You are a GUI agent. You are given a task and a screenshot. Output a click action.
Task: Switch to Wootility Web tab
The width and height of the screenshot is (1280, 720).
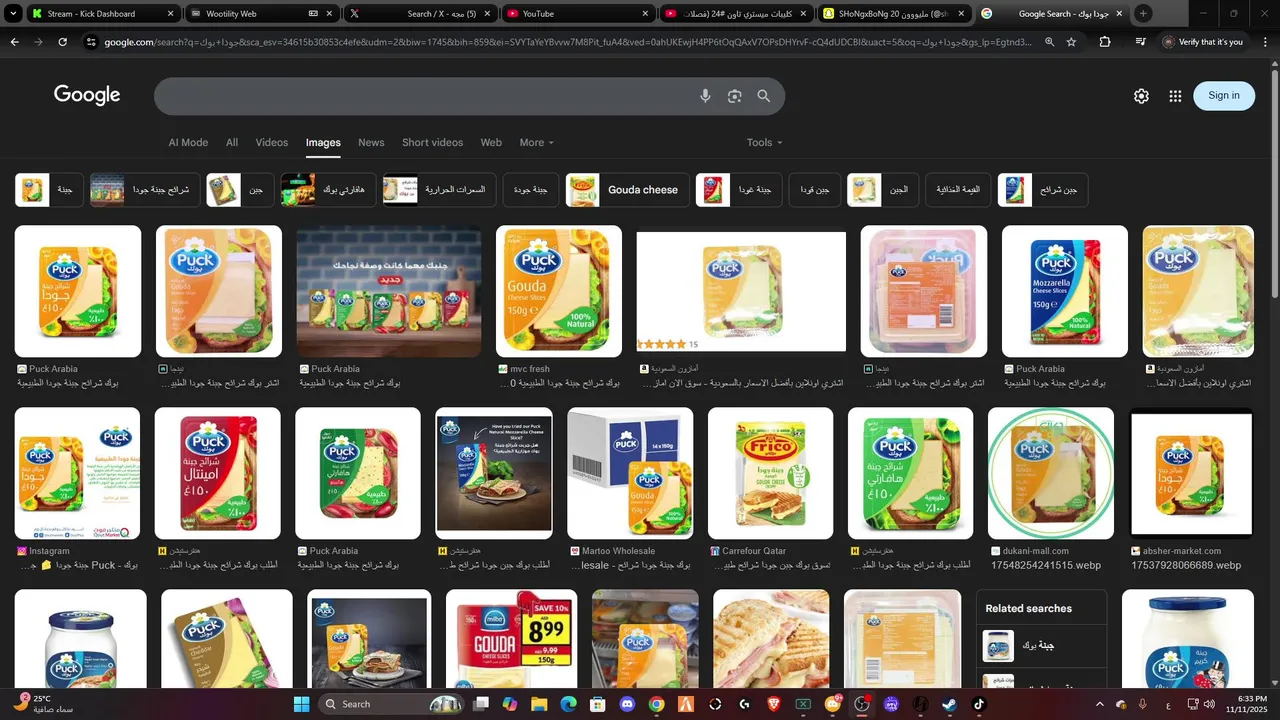coord(263,13)
